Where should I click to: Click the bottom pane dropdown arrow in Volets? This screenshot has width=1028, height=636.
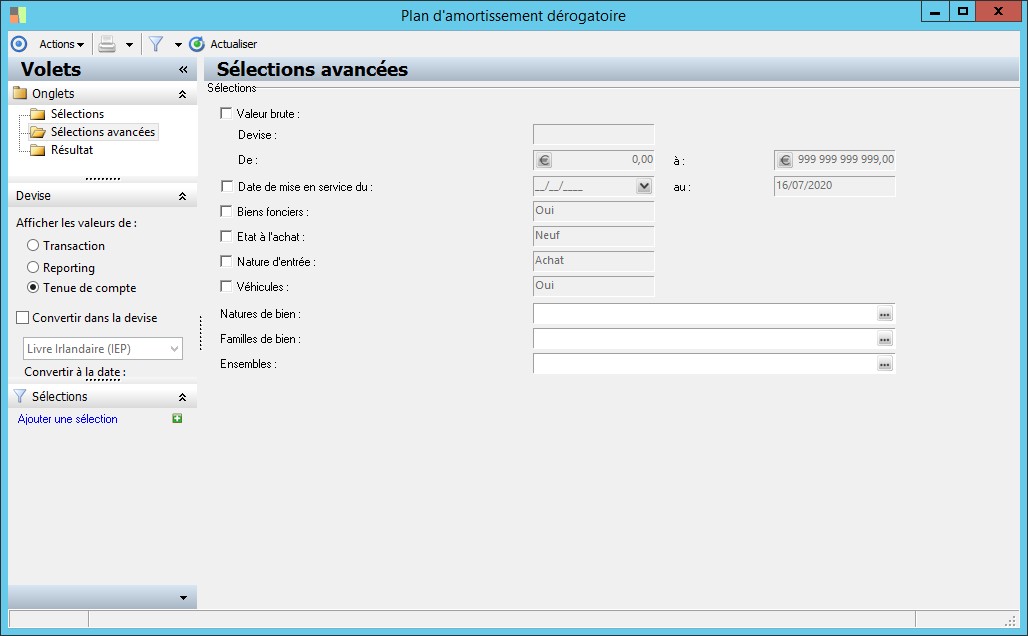[183, 598]
